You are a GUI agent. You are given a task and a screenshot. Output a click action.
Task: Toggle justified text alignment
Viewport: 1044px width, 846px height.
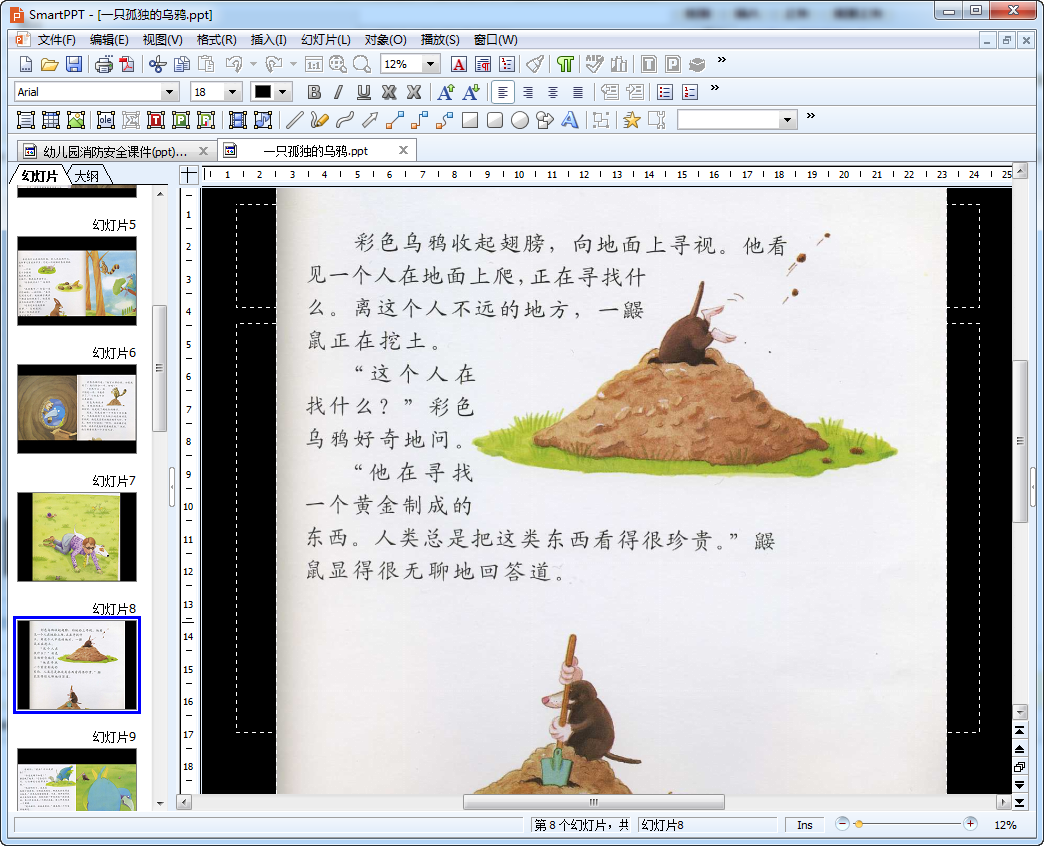pyautogui.click(x=578, y=93)
